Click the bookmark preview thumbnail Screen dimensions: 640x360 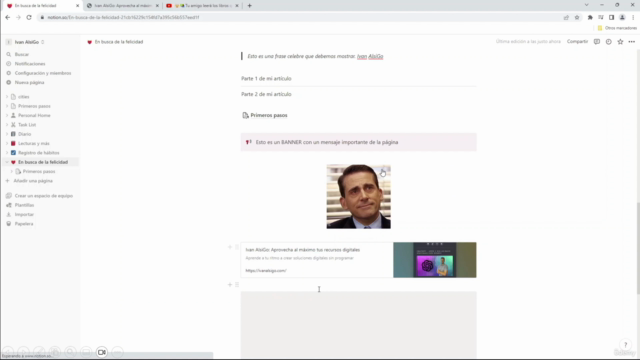435,260
